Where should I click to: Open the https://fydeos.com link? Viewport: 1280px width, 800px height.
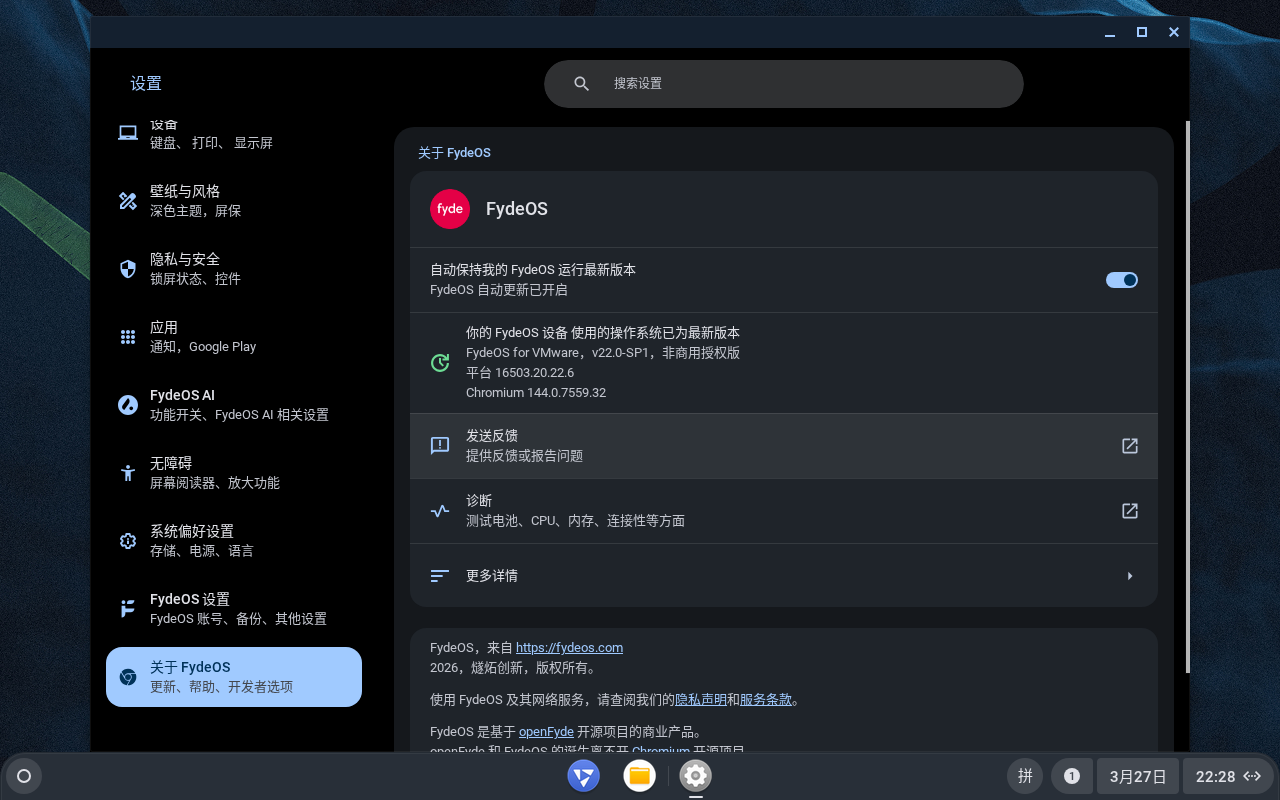(569, 648)
